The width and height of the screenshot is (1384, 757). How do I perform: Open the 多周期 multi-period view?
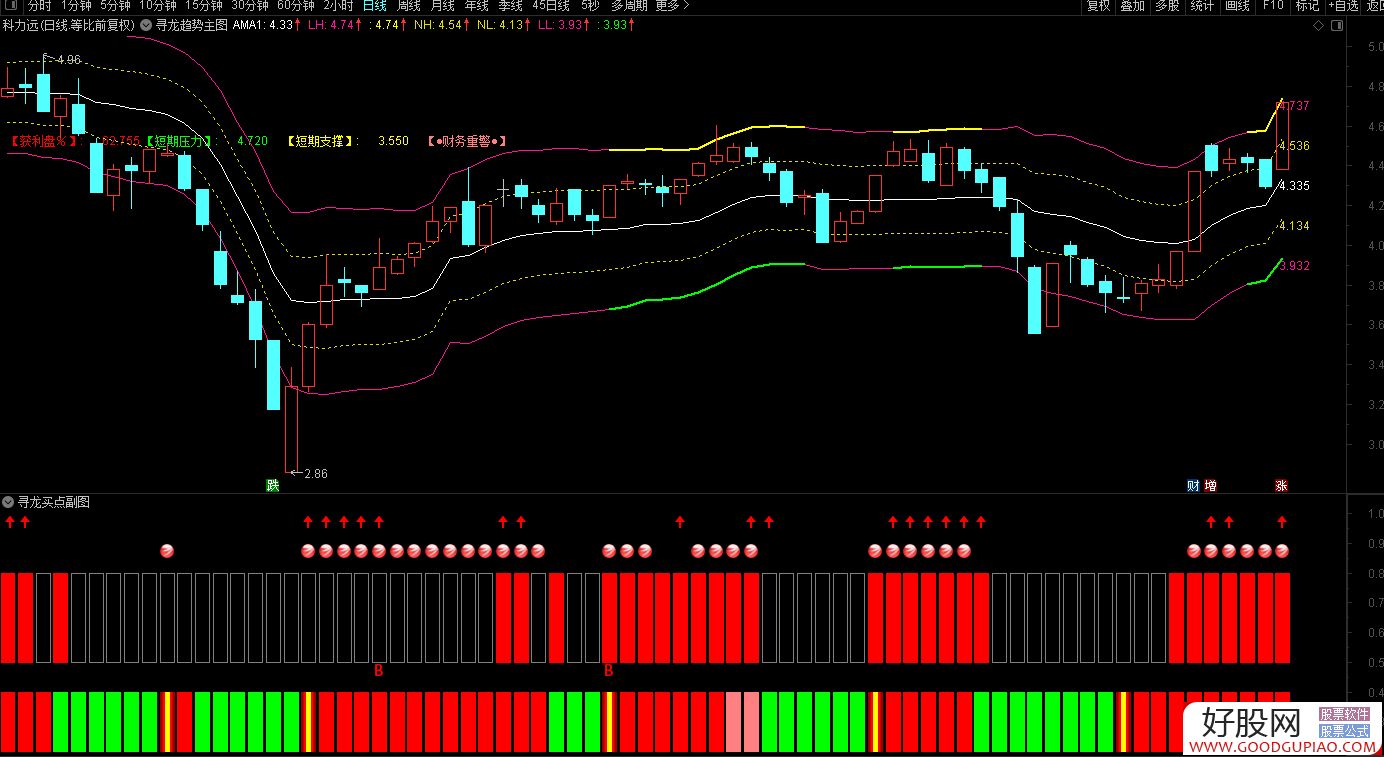coord(630,6)
